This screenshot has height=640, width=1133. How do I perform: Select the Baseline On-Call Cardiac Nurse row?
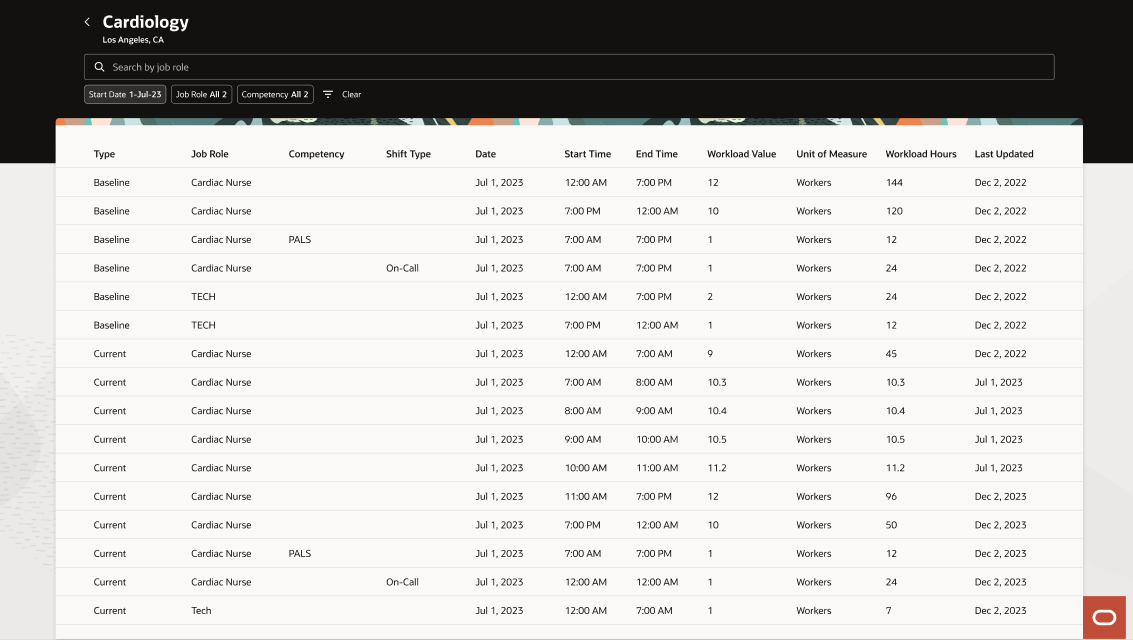500,268
